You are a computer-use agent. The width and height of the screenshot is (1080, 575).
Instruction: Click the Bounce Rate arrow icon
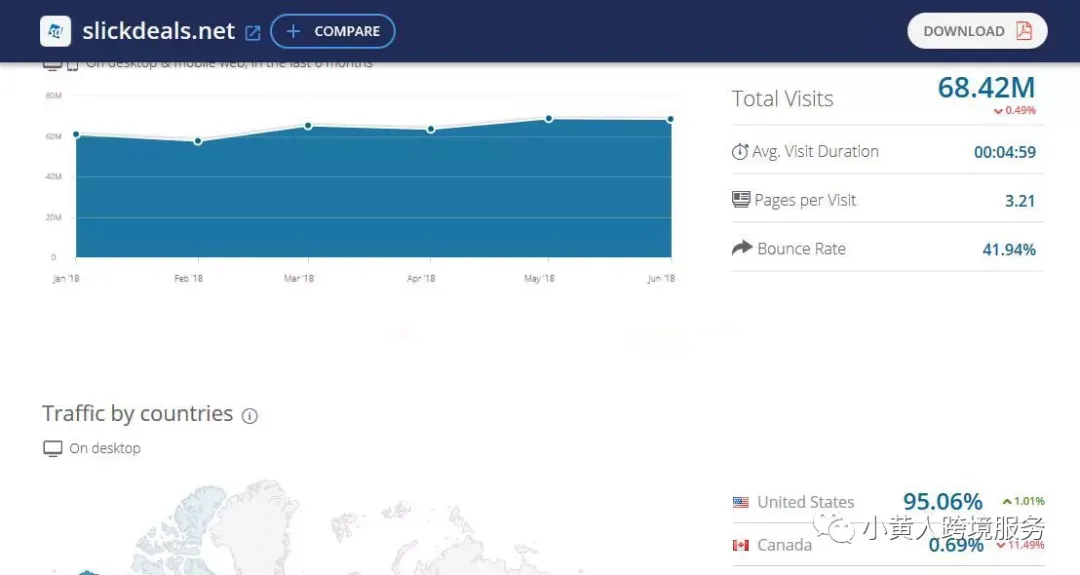tap(742, 248)
